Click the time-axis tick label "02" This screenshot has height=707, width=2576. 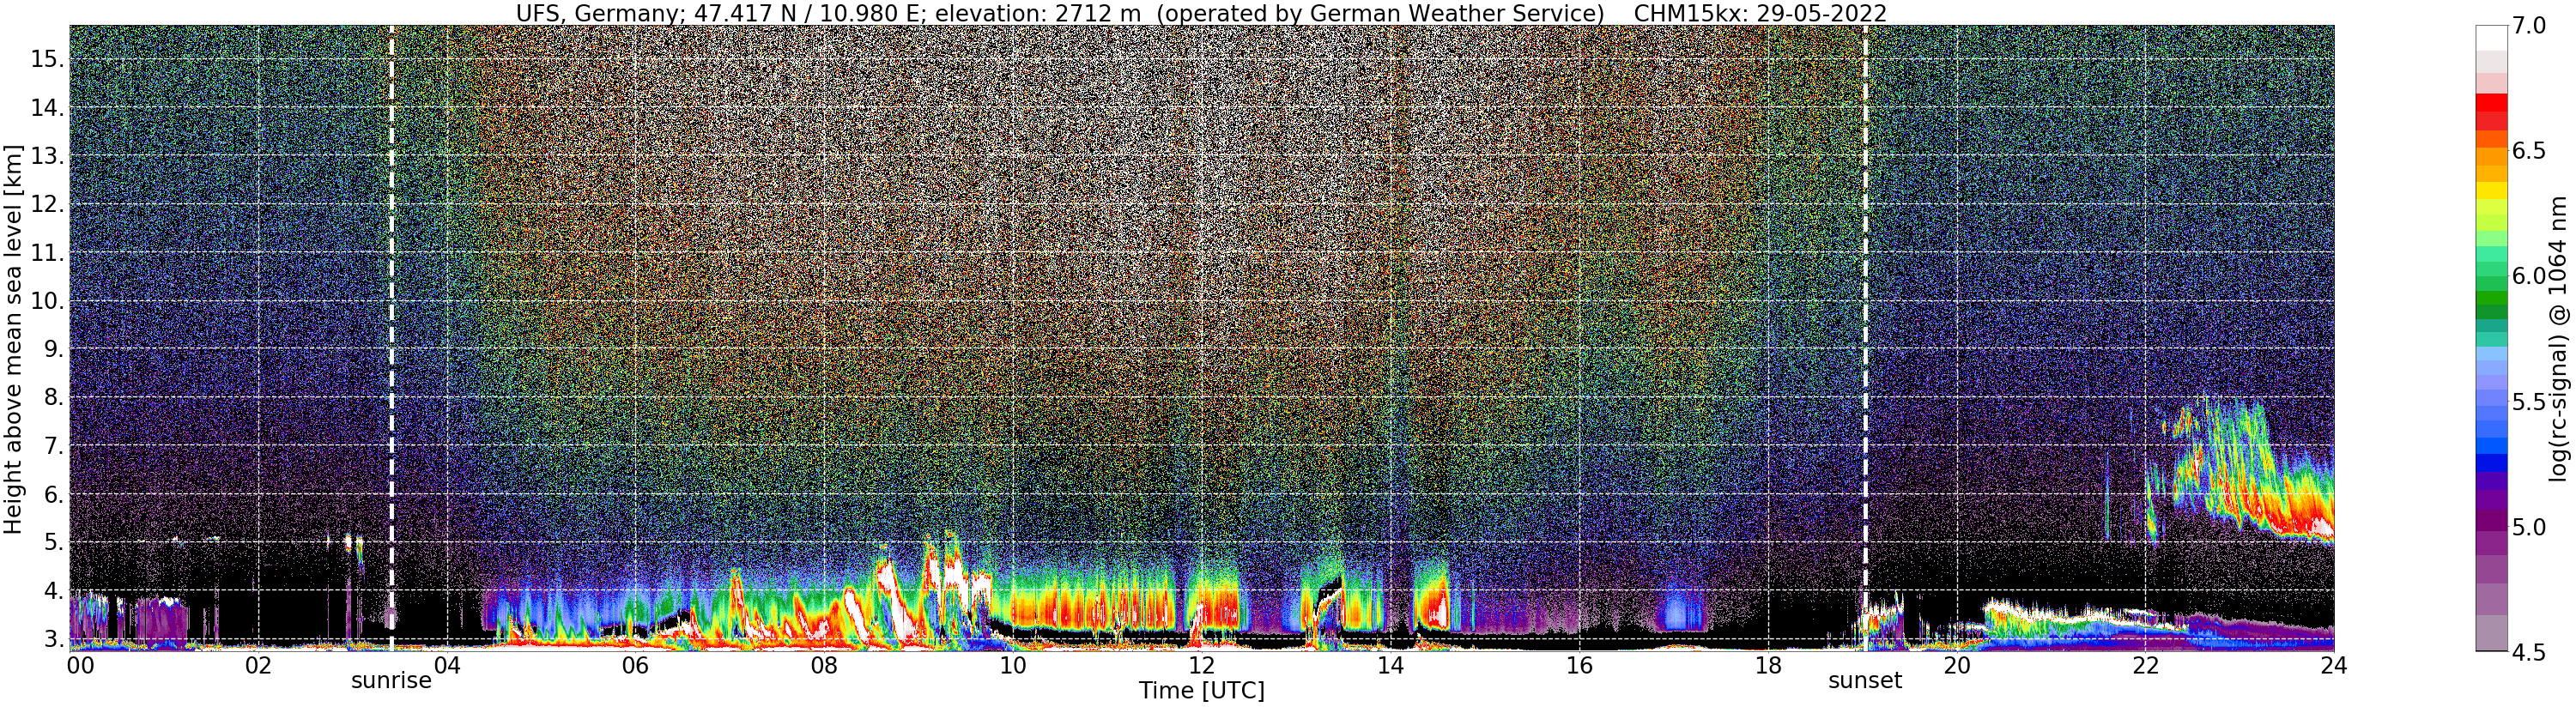[x=258, y=666]
